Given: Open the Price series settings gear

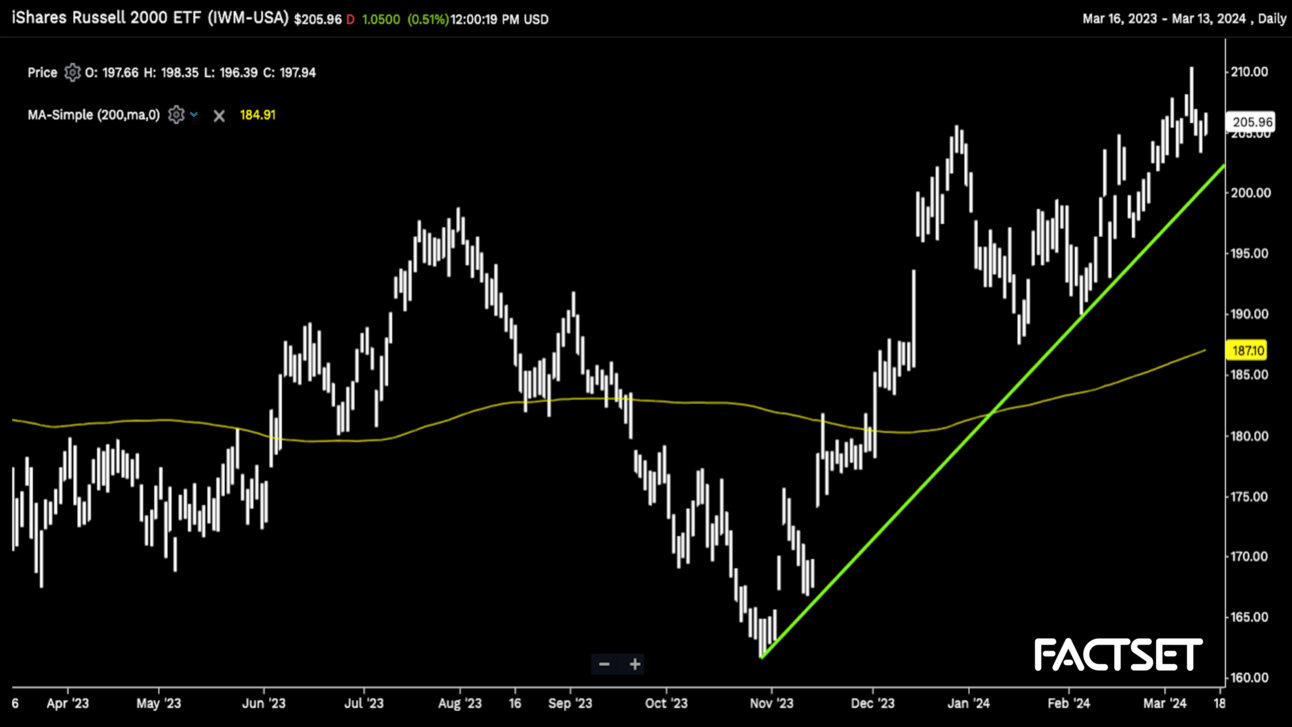Looking at the screenshot, I should click(x=72, y=72).
